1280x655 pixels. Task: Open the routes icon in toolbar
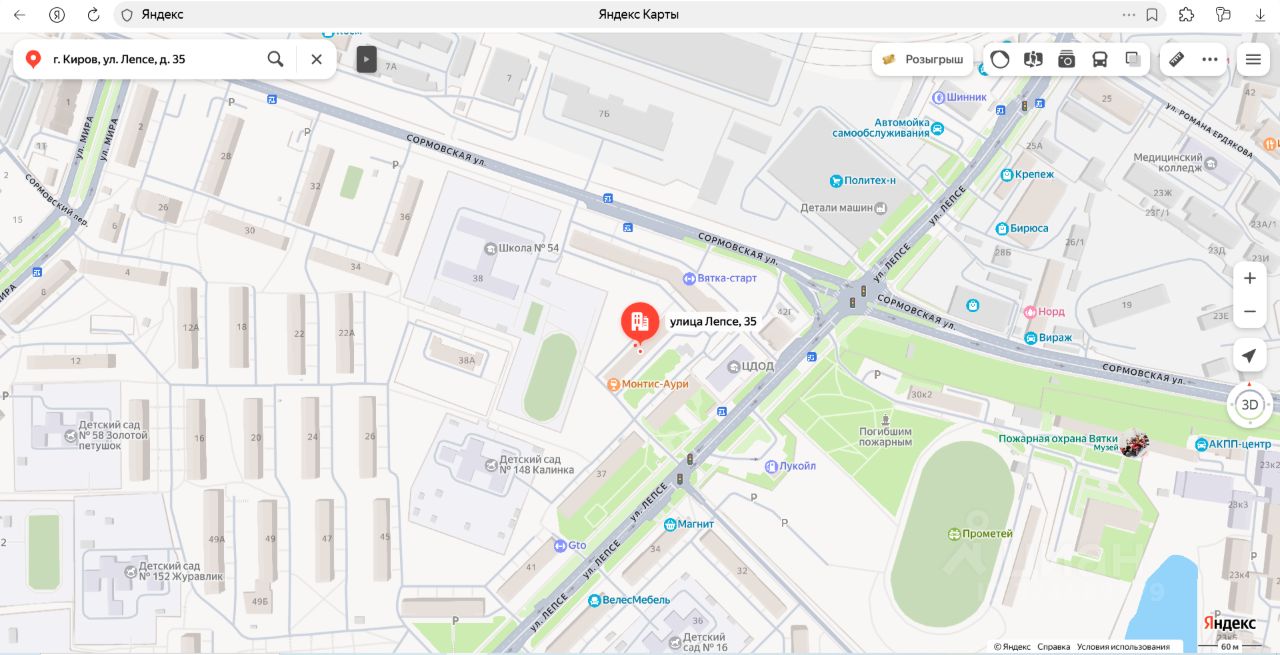1033,59
